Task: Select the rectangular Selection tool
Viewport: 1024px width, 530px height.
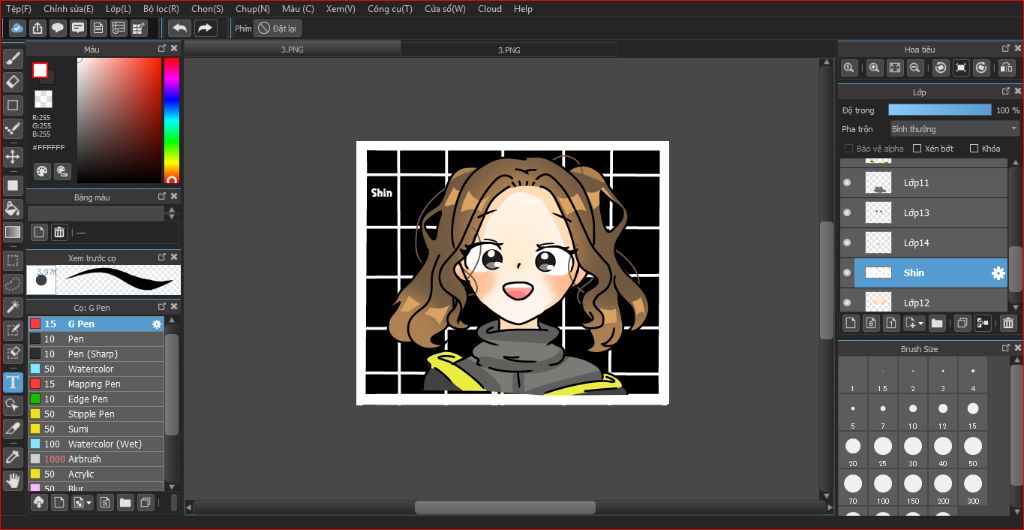Action: click(12, 261)
